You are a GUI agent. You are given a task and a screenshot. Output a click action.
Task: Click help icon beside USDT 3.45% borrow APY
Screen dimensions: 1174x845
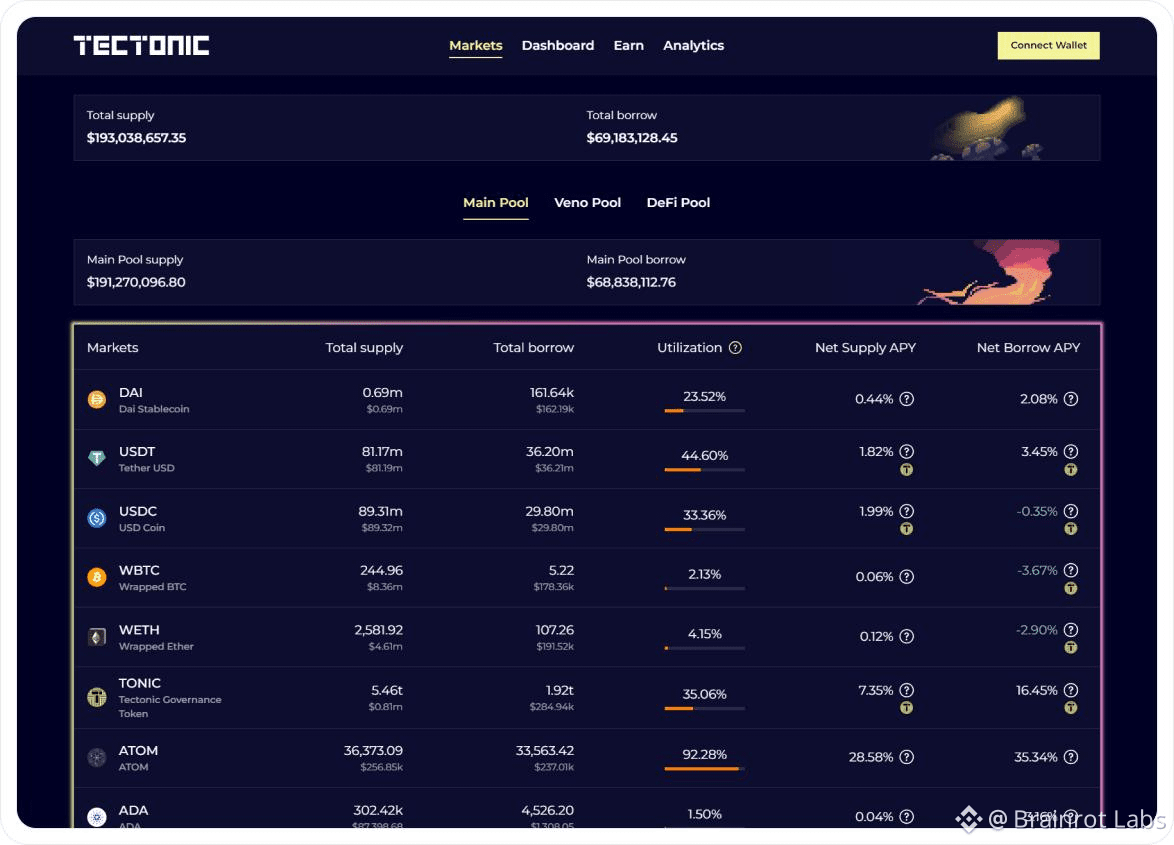[x=1071, y=451]
